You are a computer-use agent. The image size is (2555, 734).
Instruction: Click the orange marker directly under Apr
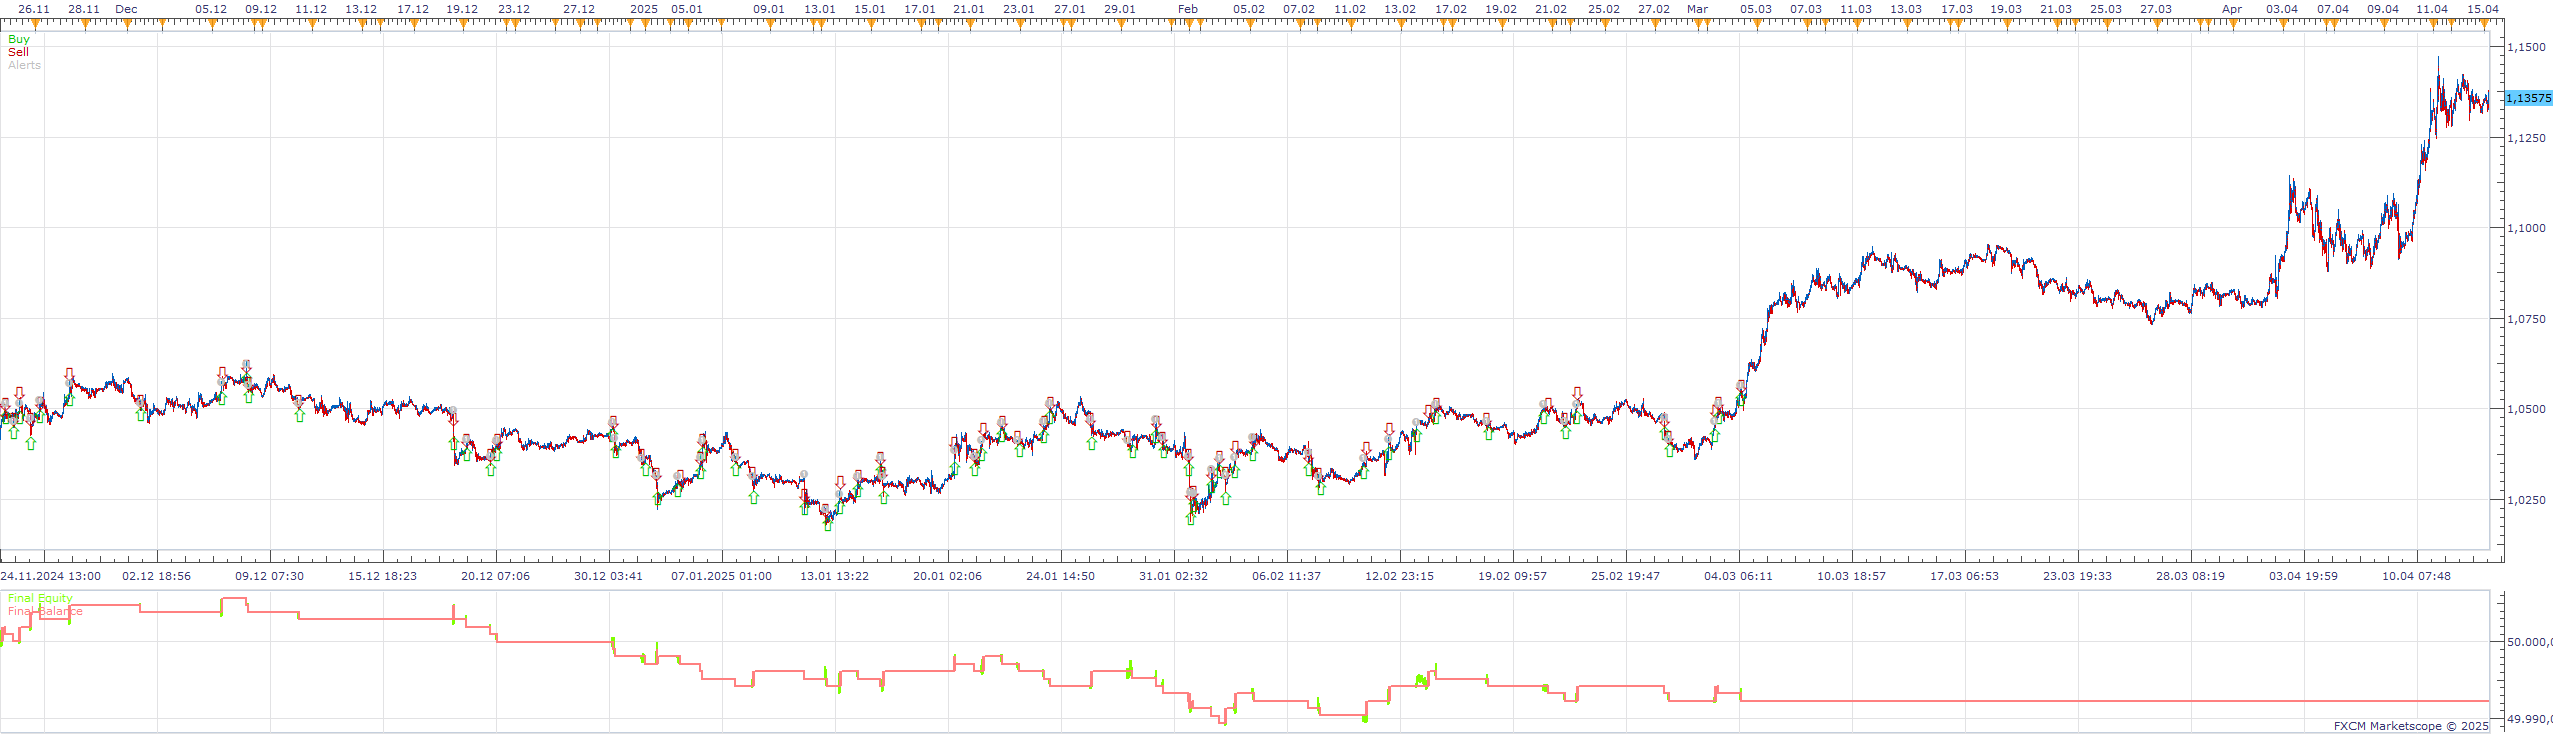(x=2232, y=25)
